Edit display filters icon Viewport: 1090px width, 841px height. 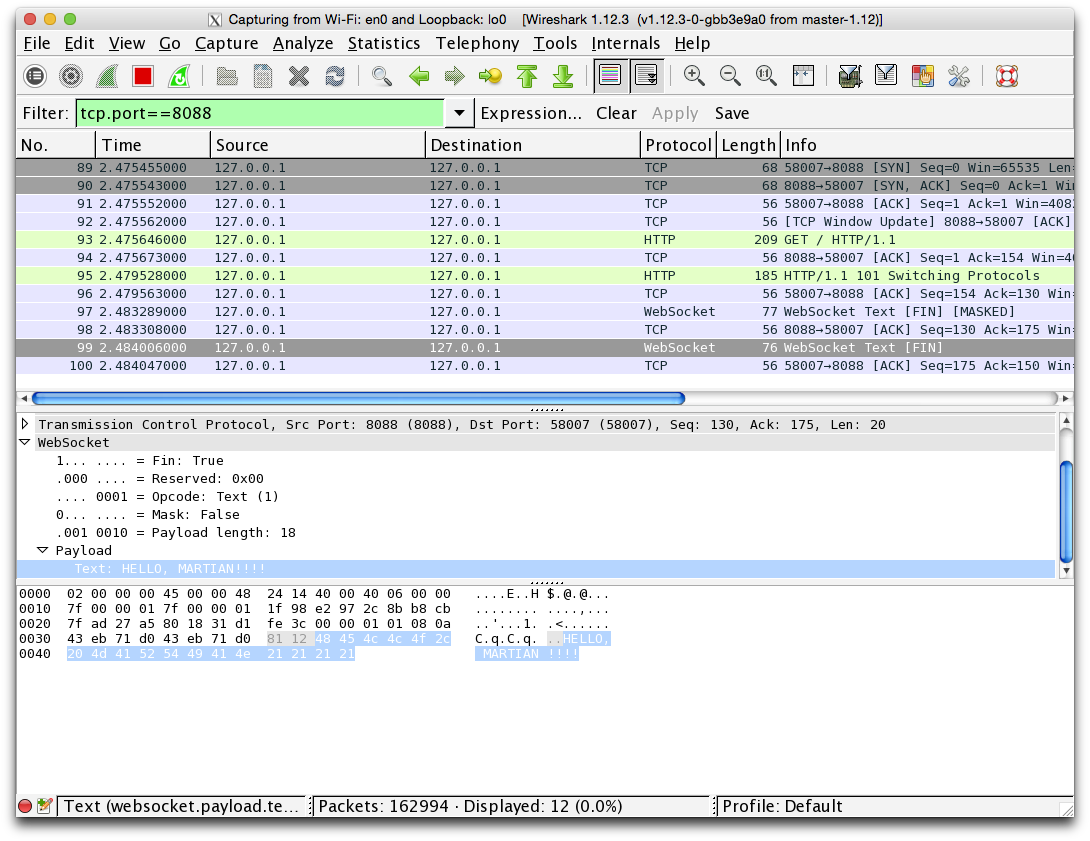886,76
